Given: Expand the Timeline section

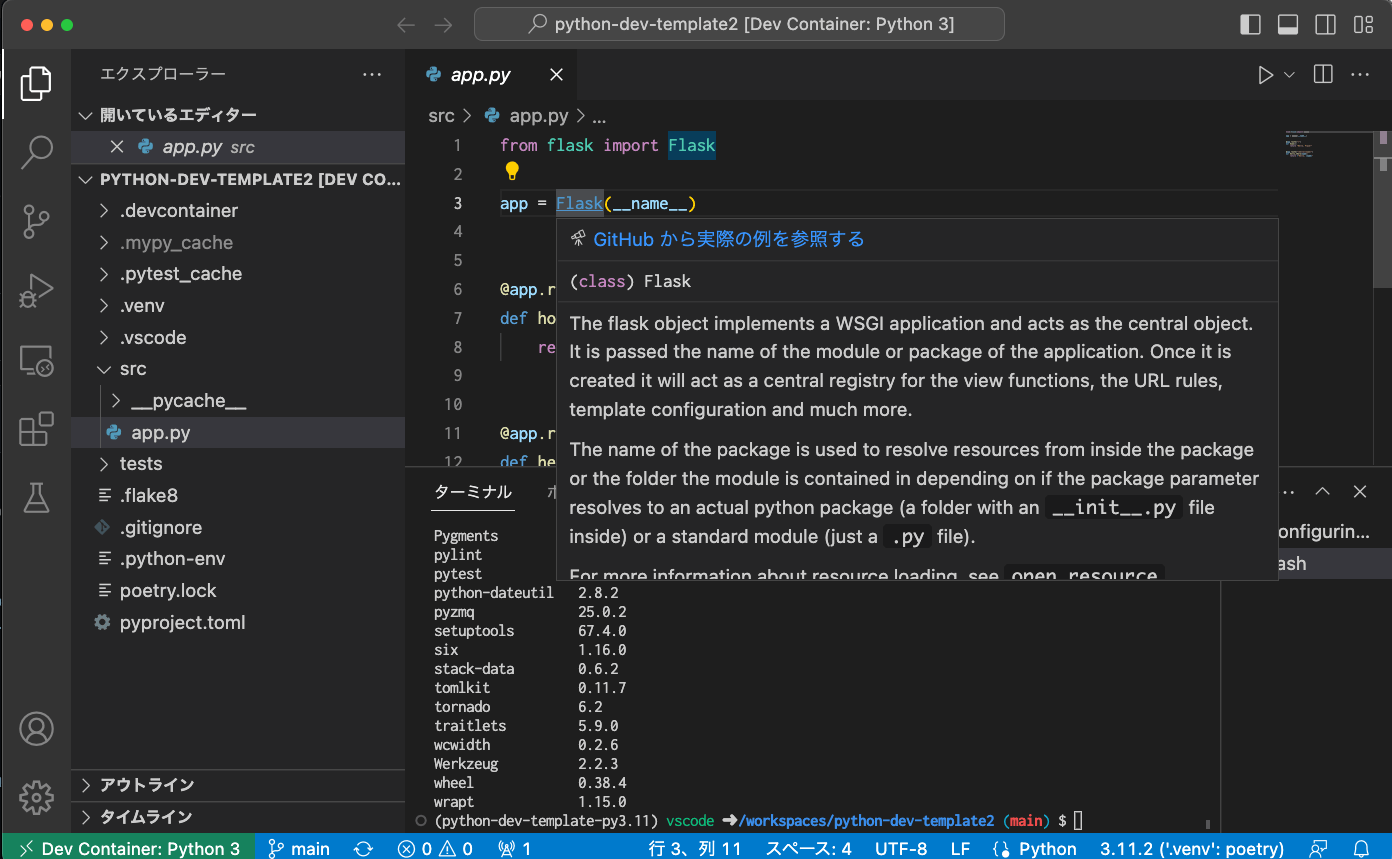Looking at the screenshot, I should tap(238, 817).
